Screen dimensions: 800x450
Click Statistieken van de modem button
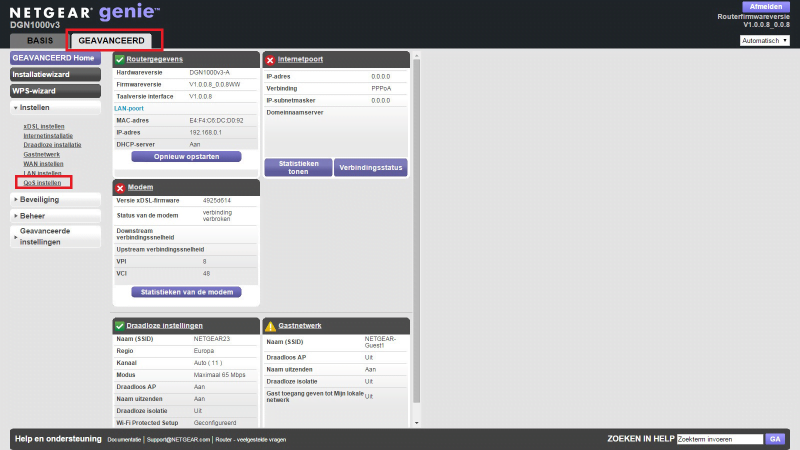(x=186, y=292)
